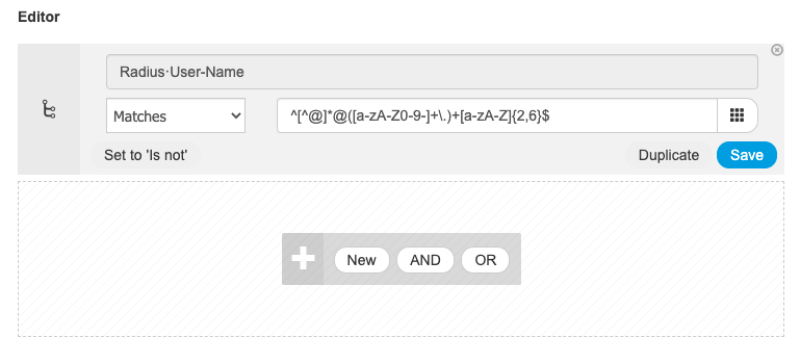Open the Matches operator dropdown
This screenshot has height=364, width=800.
tap(176, 116)
